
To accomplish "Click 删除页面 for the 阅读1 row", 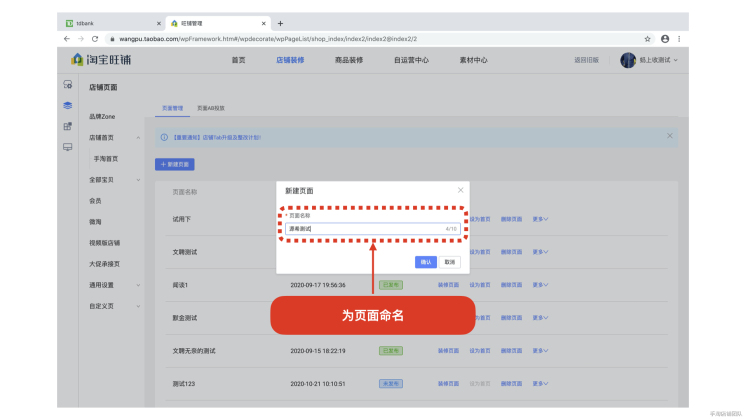I will [x=511, y=285].
